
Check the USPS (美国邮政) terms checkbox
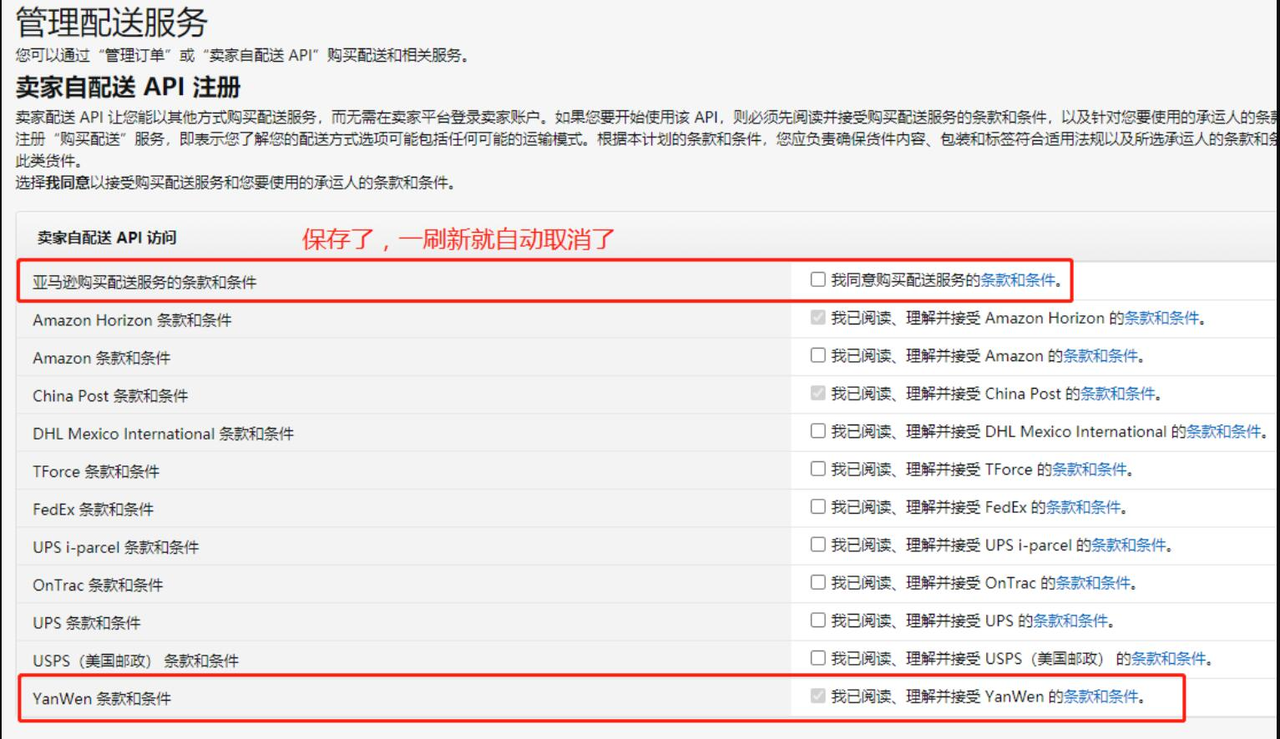point(818,658)
